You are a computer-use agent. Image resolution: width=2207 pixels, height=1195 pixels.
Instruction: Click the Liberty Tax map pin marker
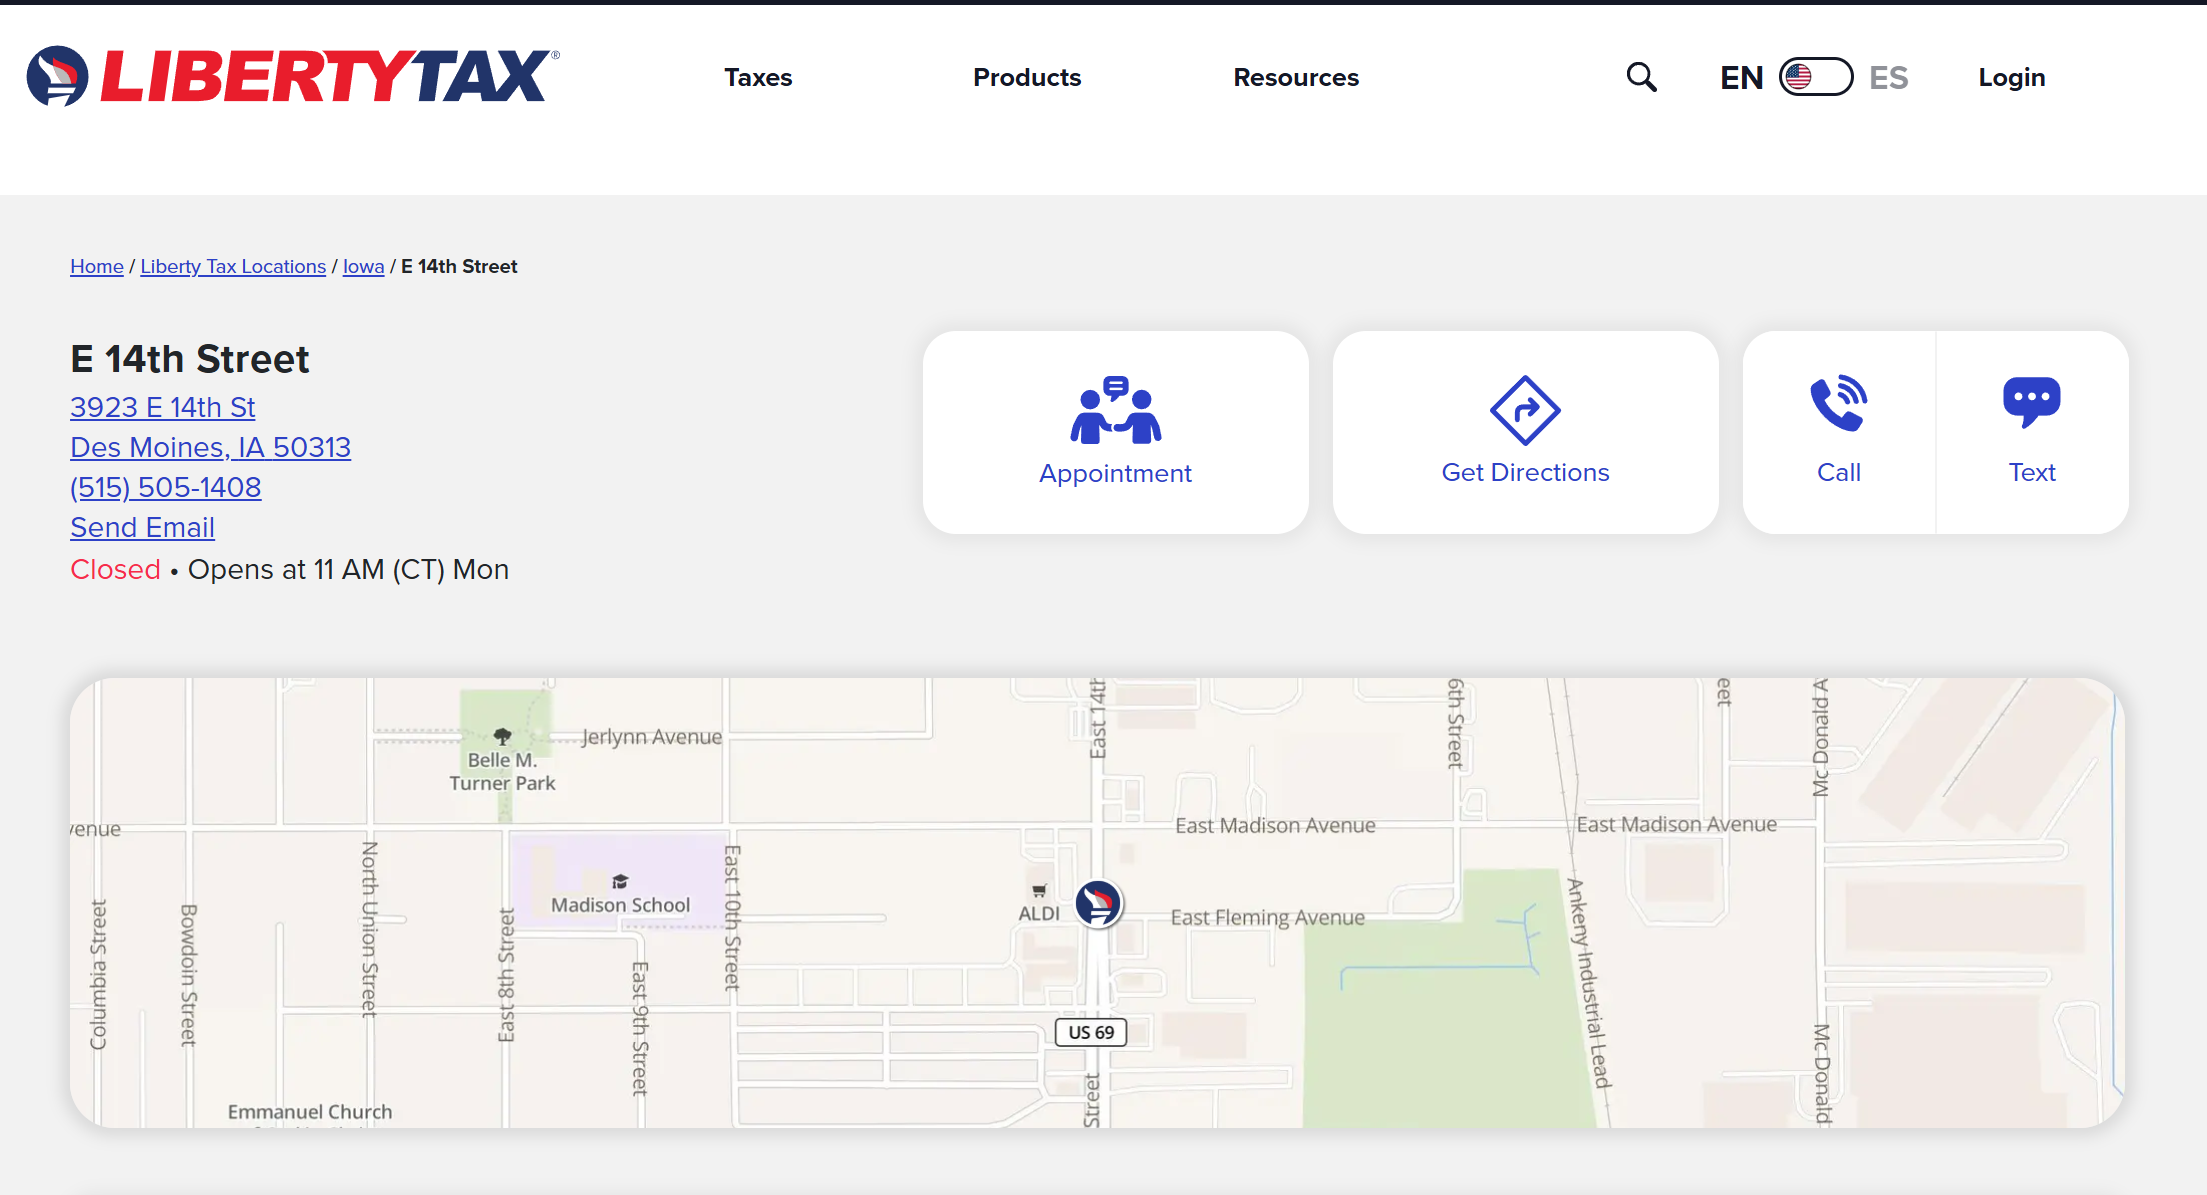pos(1098,903)
